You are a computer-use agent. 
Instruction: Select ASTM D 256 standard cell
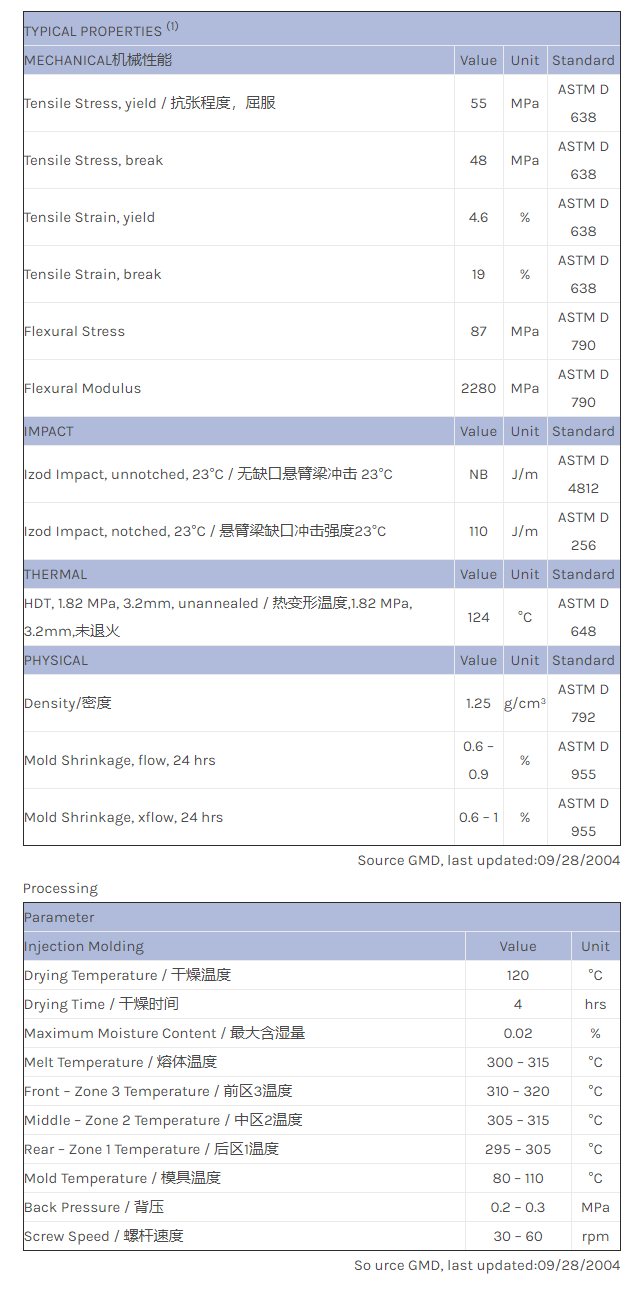pos(583,531)
